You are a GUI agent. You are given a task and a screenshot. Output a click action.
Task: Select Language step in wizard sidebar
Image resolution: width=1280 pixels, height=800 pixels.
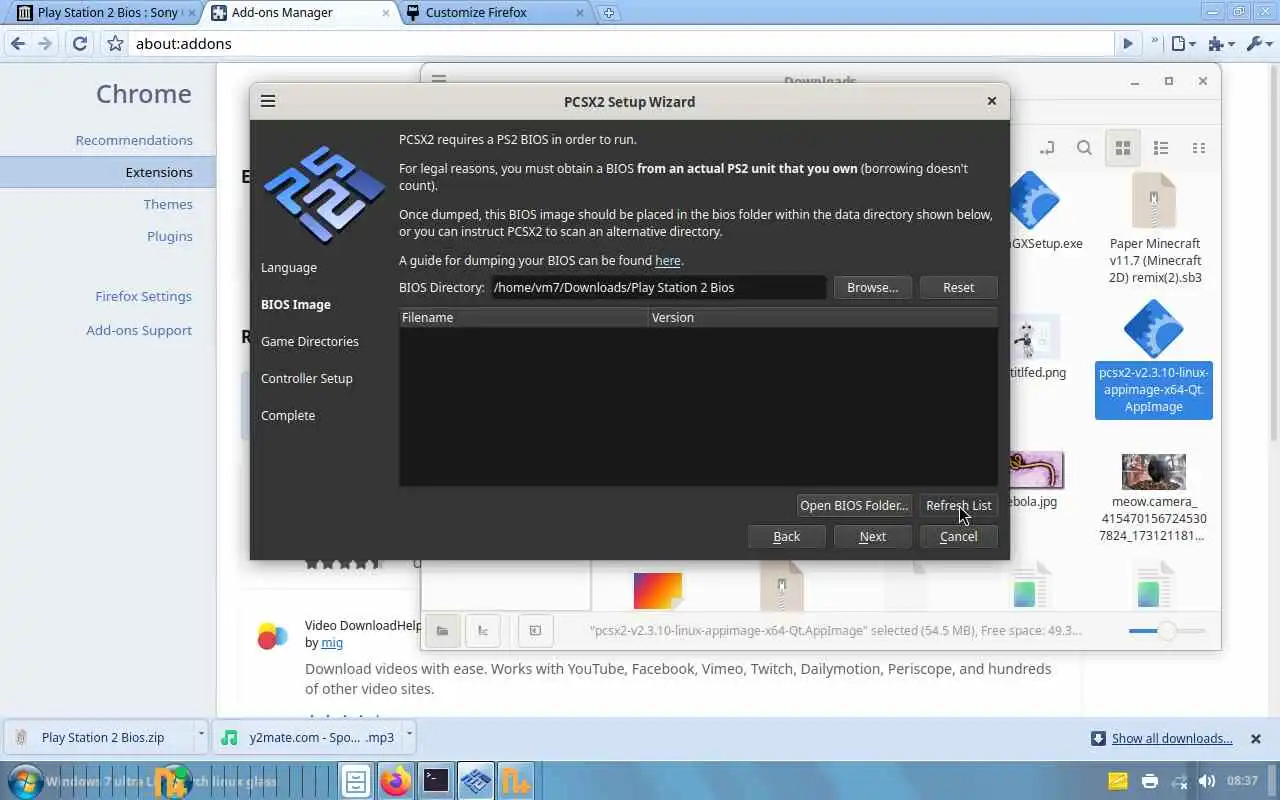(x=289, y=267)
